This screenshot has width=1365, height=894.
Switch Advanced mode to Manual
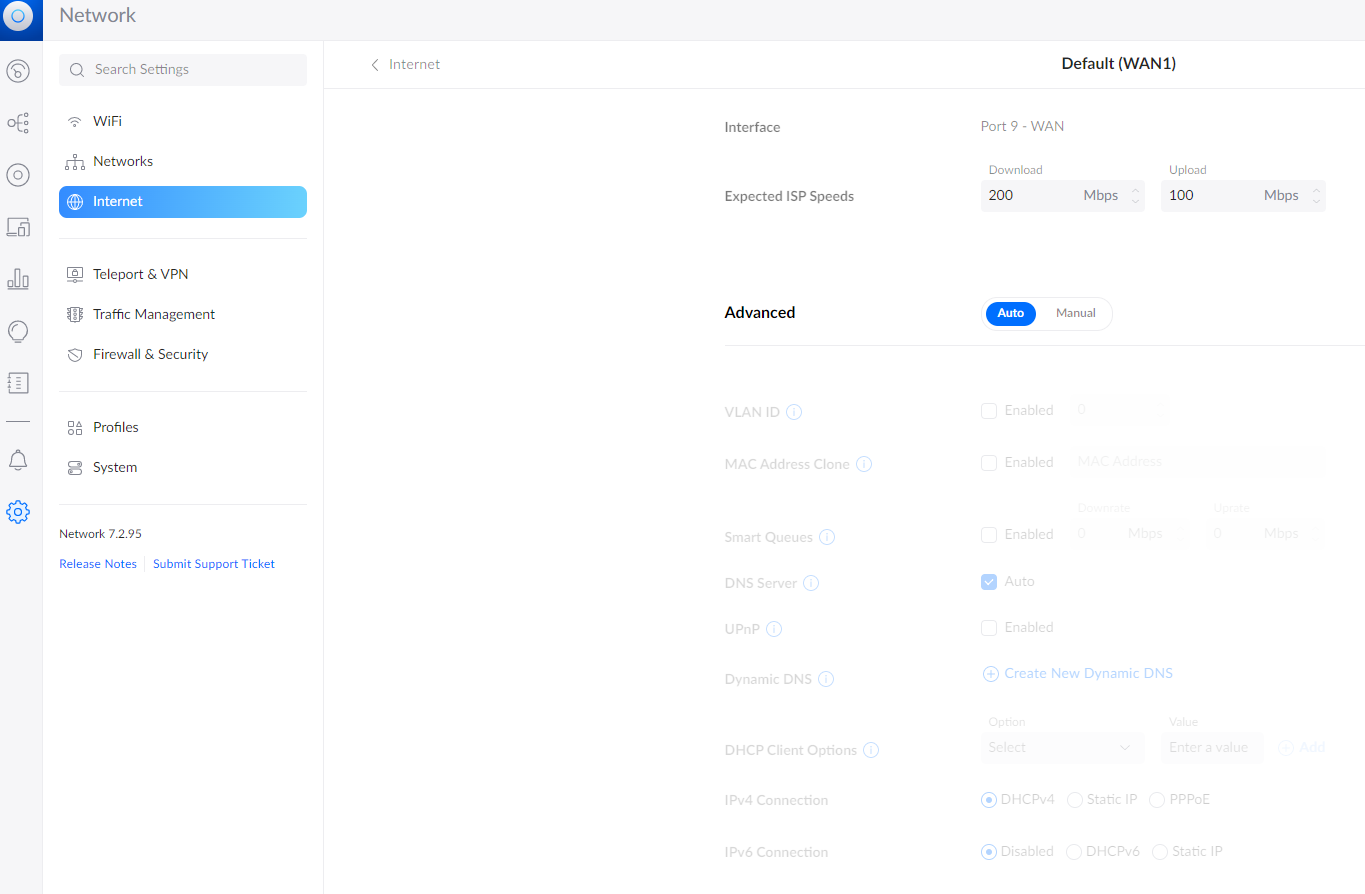(1075, 313)
